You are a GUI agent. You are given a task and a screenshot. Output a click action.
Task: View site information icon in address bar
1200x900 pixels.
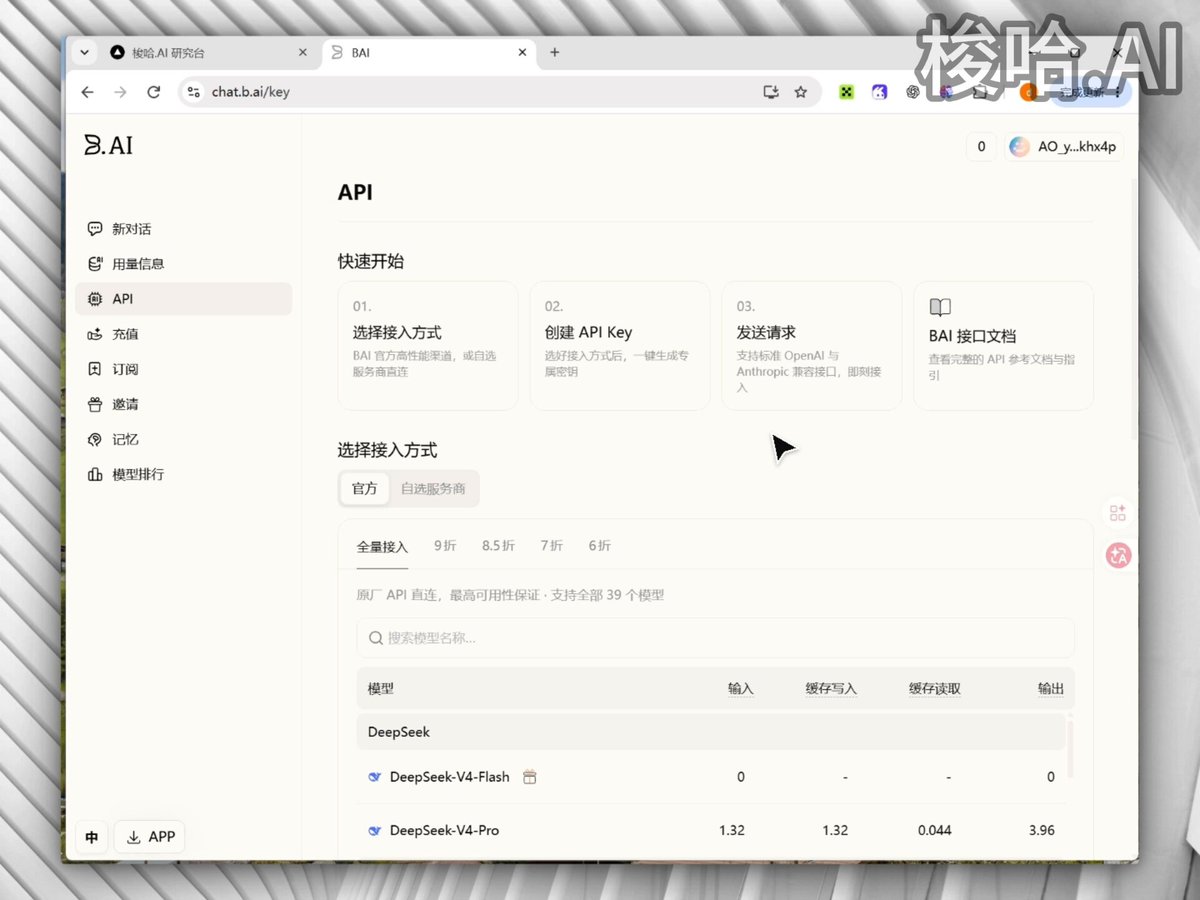(195, 92)
